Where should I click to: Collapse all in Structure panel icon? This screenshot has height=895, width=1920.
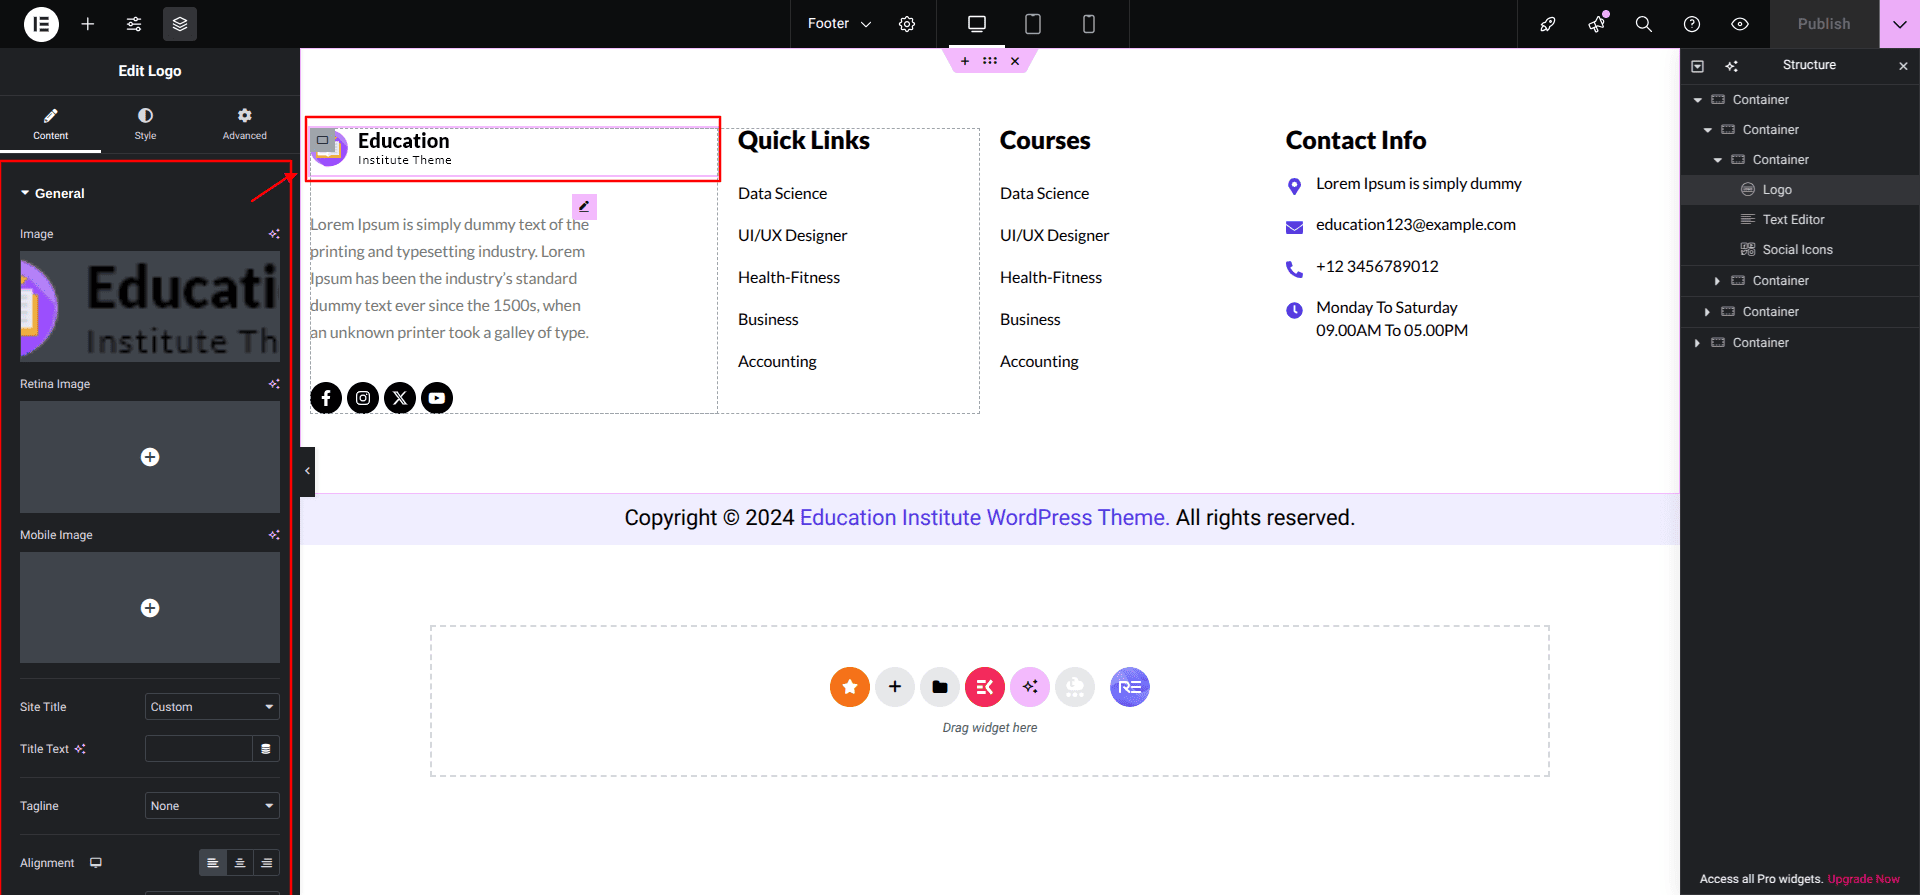coord(1697,66)
